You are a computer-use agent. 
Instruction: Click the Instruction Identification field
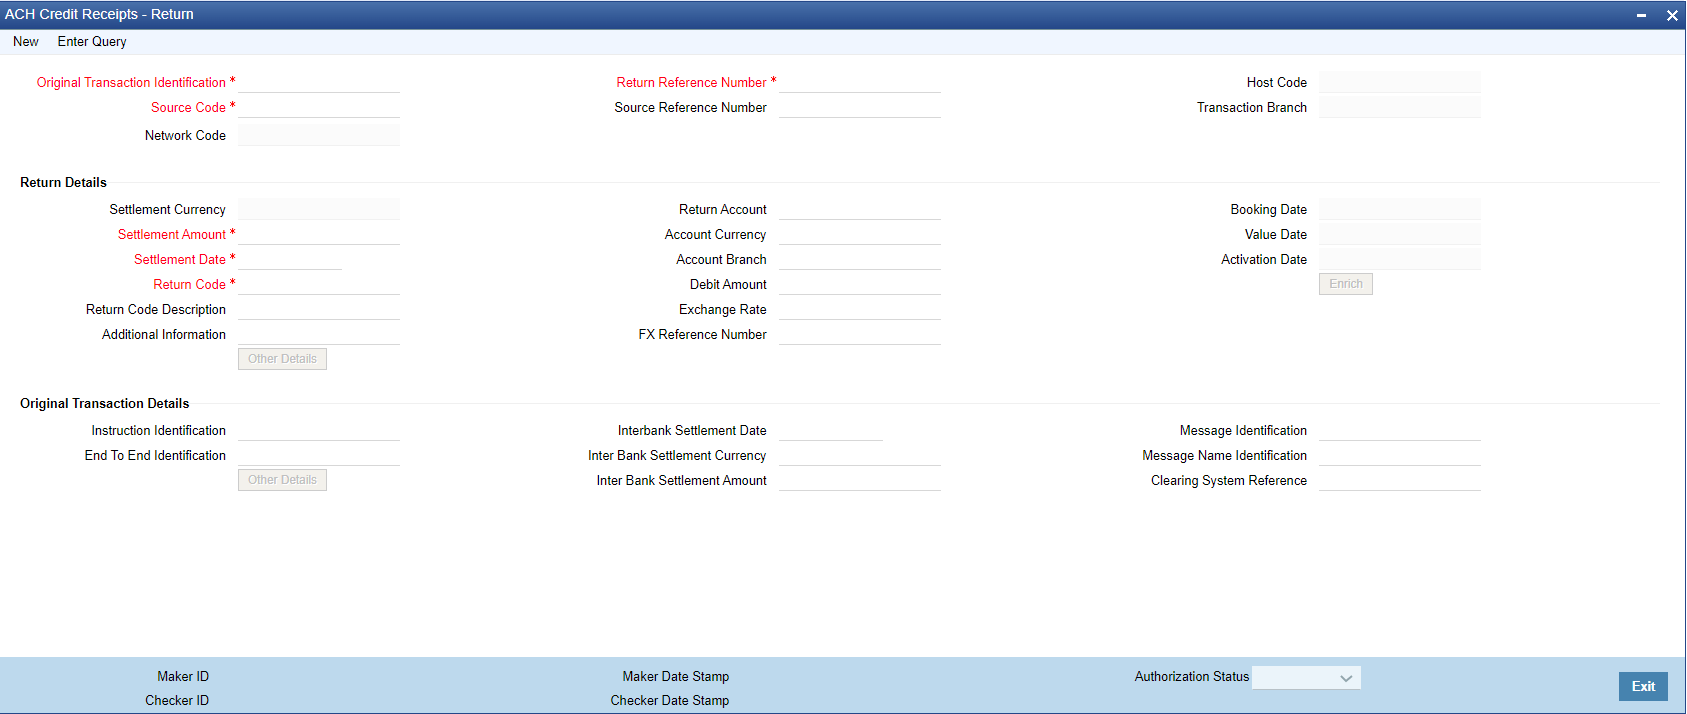[x=319, y=430]
